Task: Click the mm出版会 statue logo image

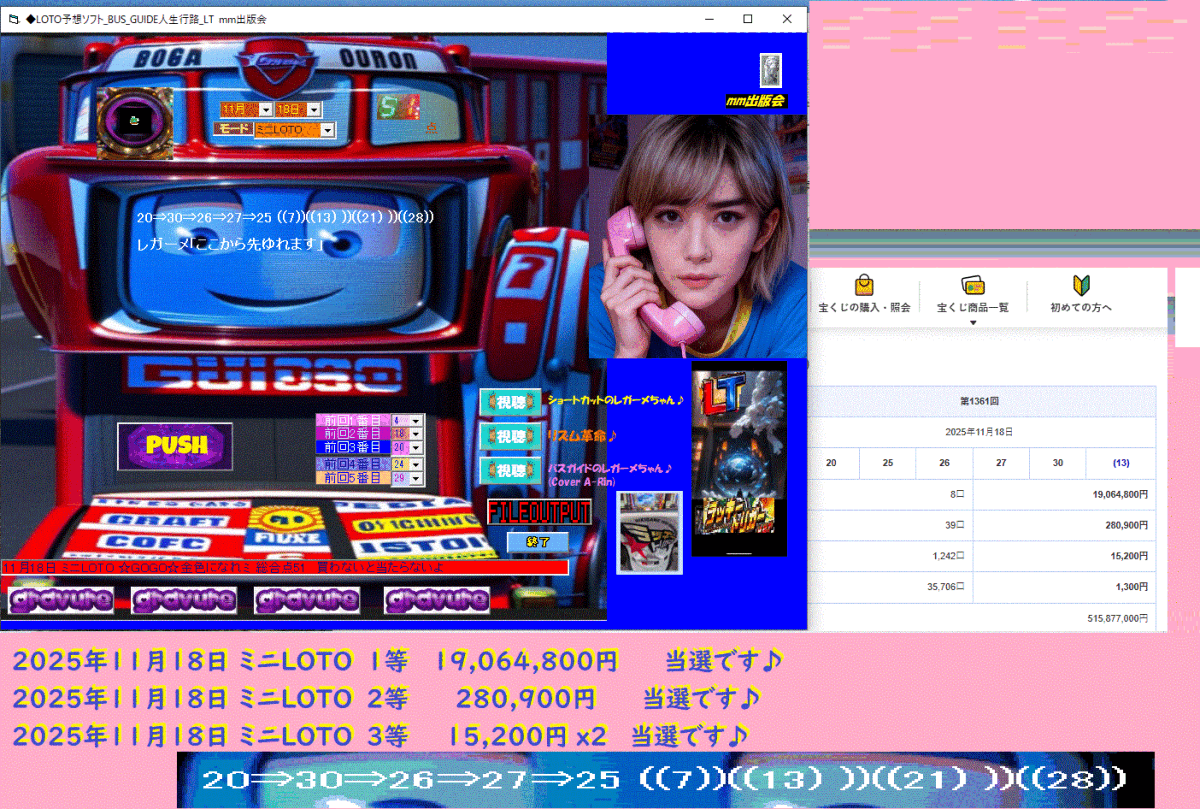Action: (770, 70)
